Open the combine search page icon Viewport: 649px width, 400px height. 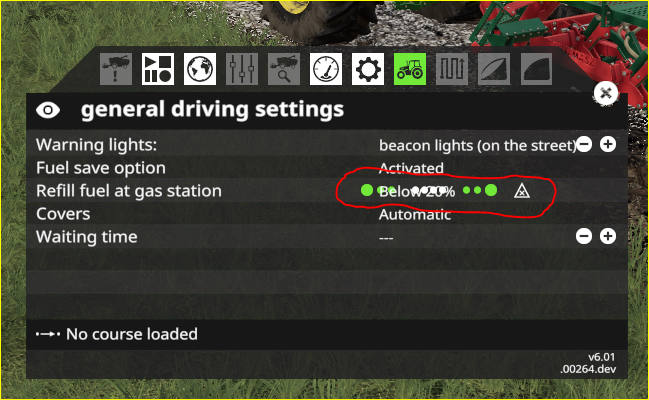tap(284, 69)
